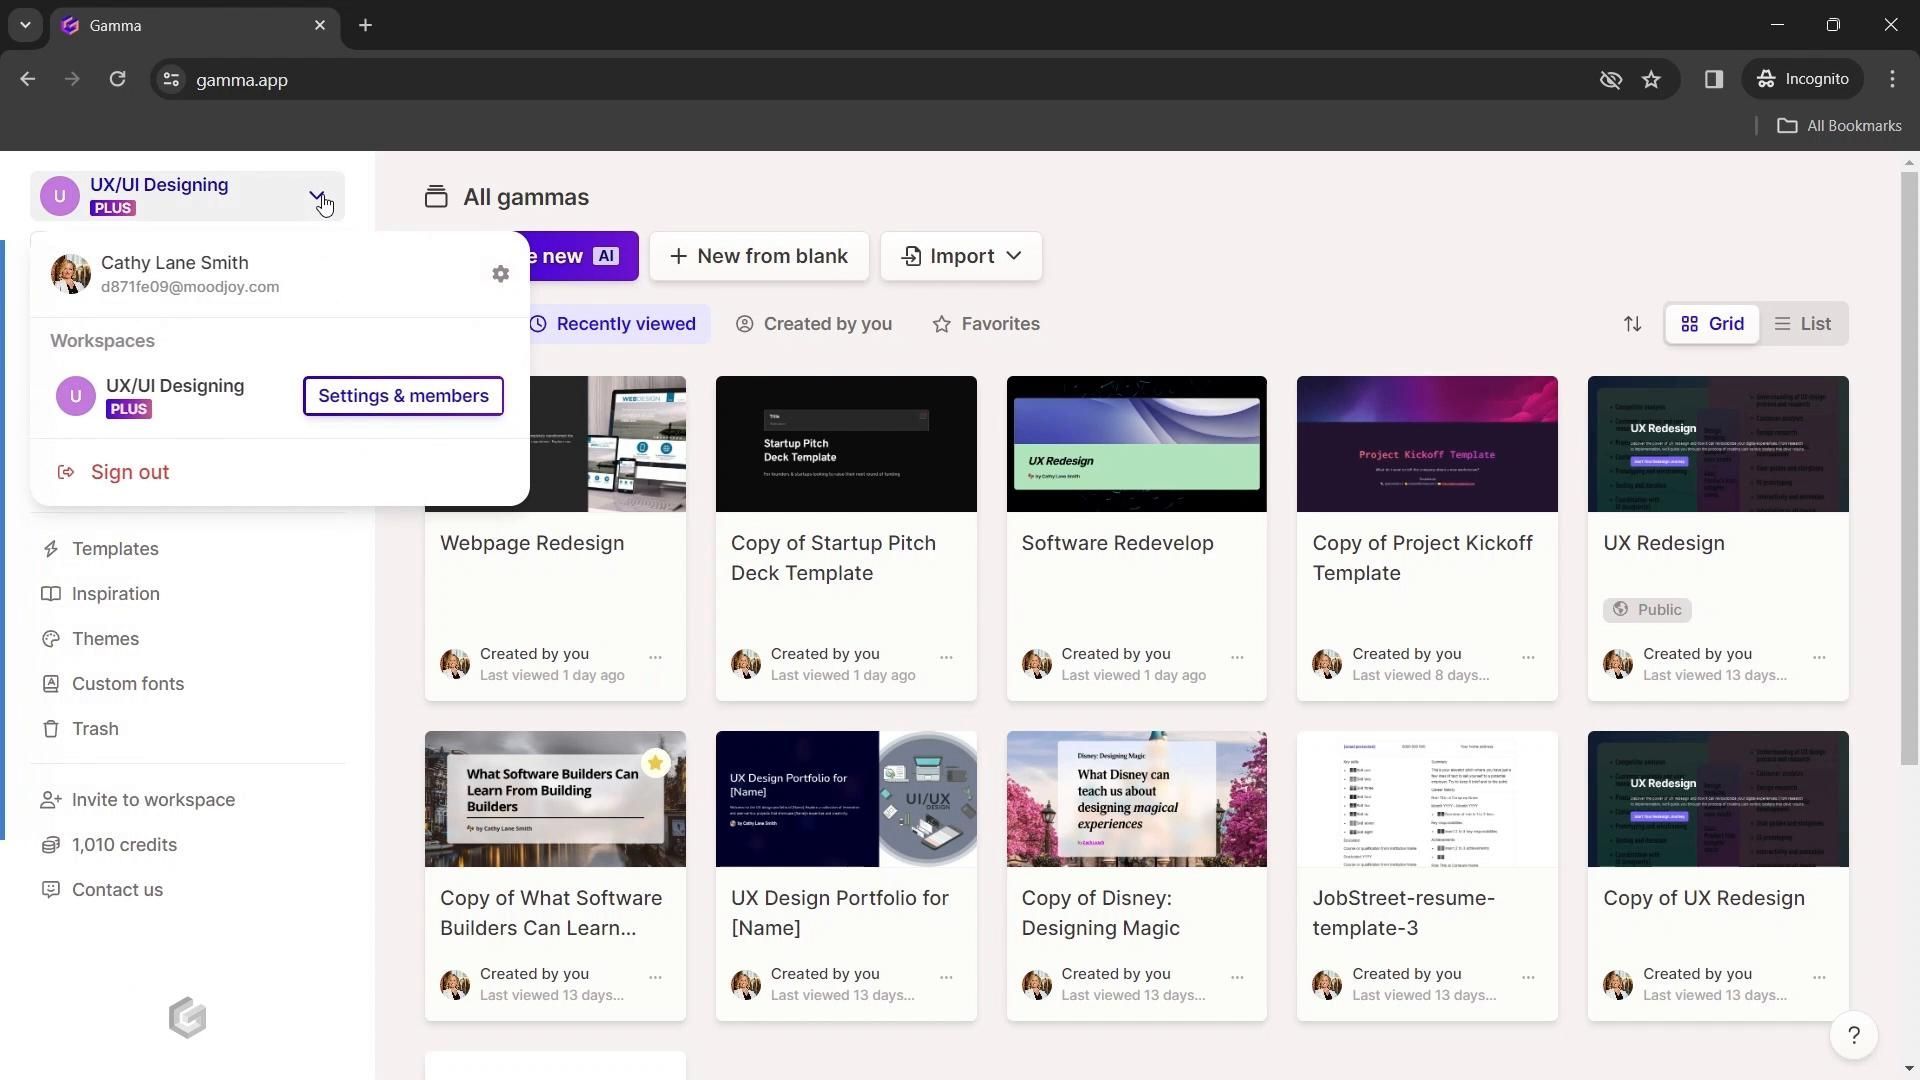Open the Software Redevelop thumbnail
This screenshot has height=1080, width=1920.
click(1136, 444)
